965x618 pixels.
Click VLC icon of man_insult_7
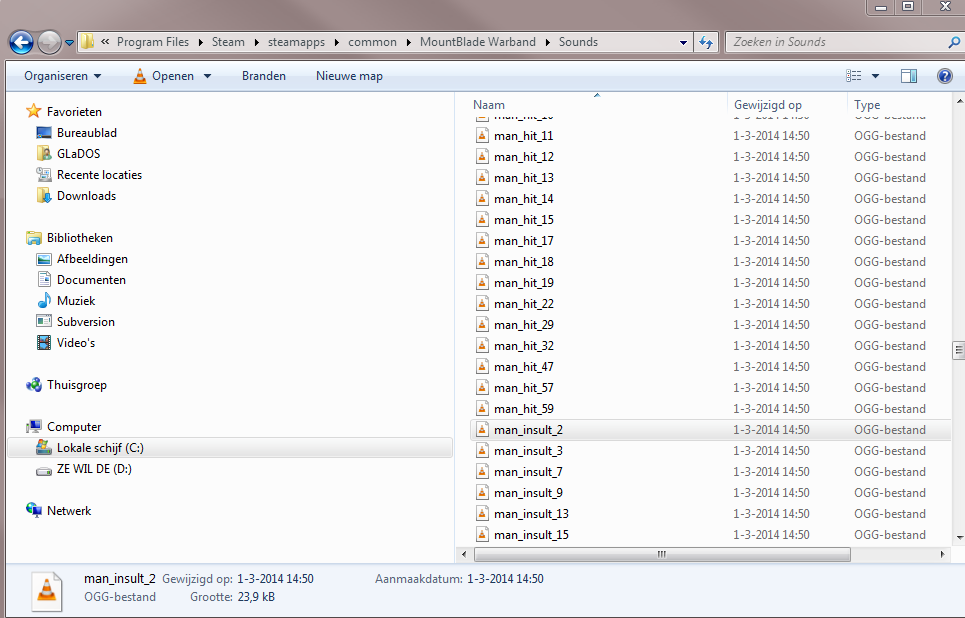(482, 472)
